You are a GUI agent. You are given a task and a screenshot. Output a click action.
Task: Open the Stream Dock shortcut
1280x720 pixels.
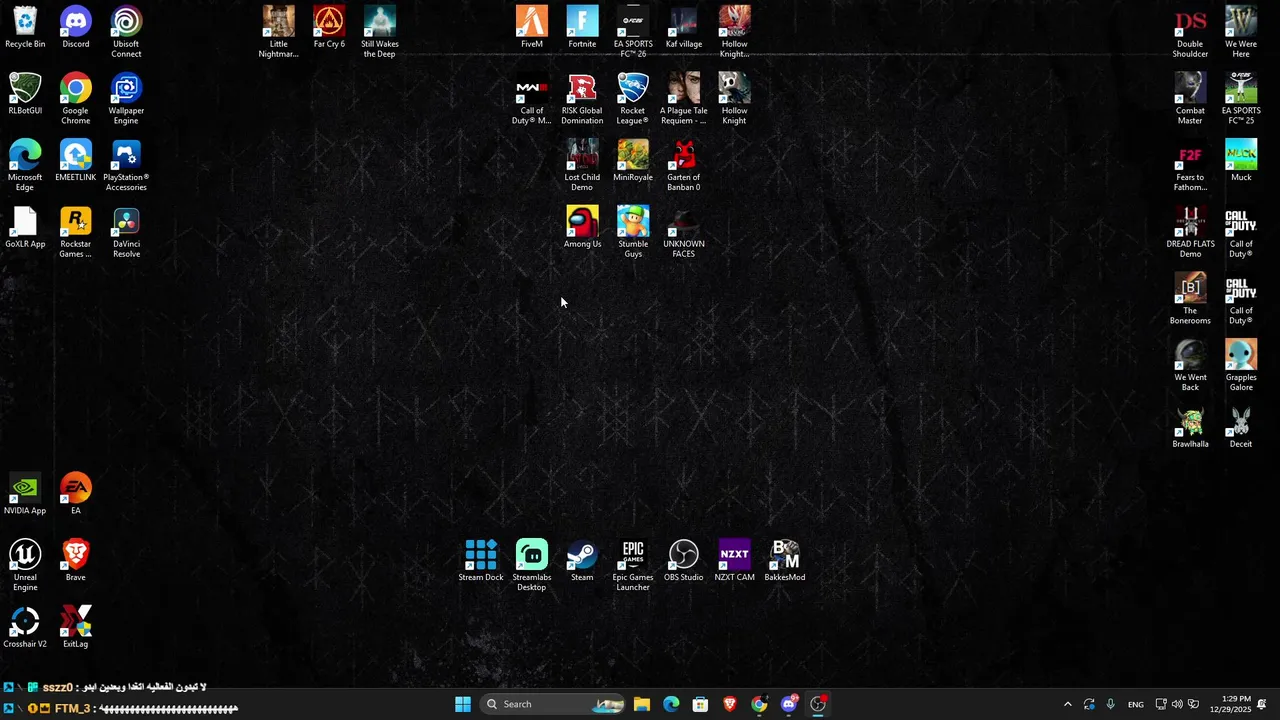[481, 561]
